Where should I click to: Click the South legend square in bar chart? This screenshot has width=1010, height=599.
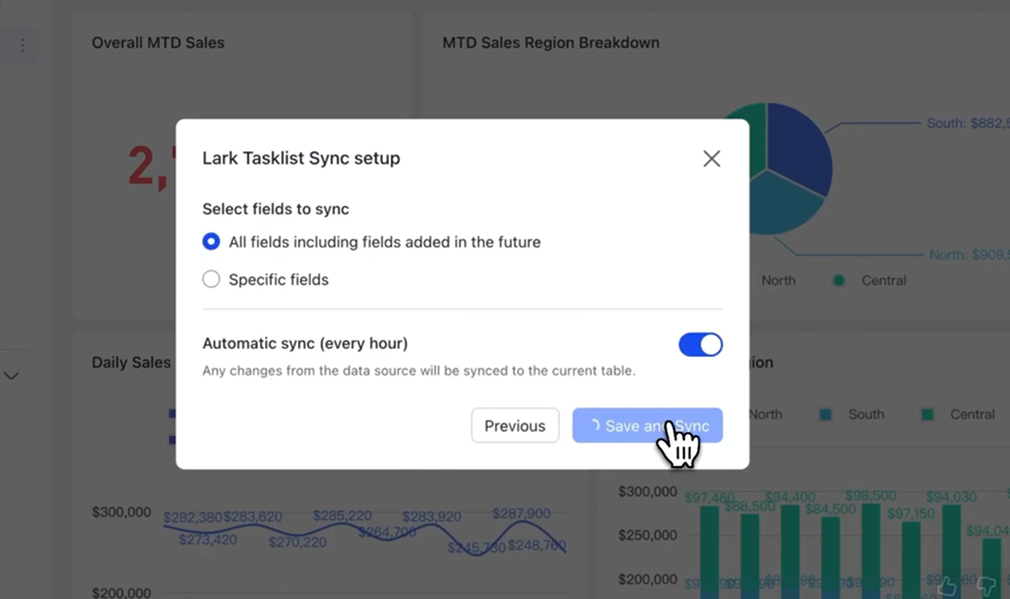tap(825, 414)
